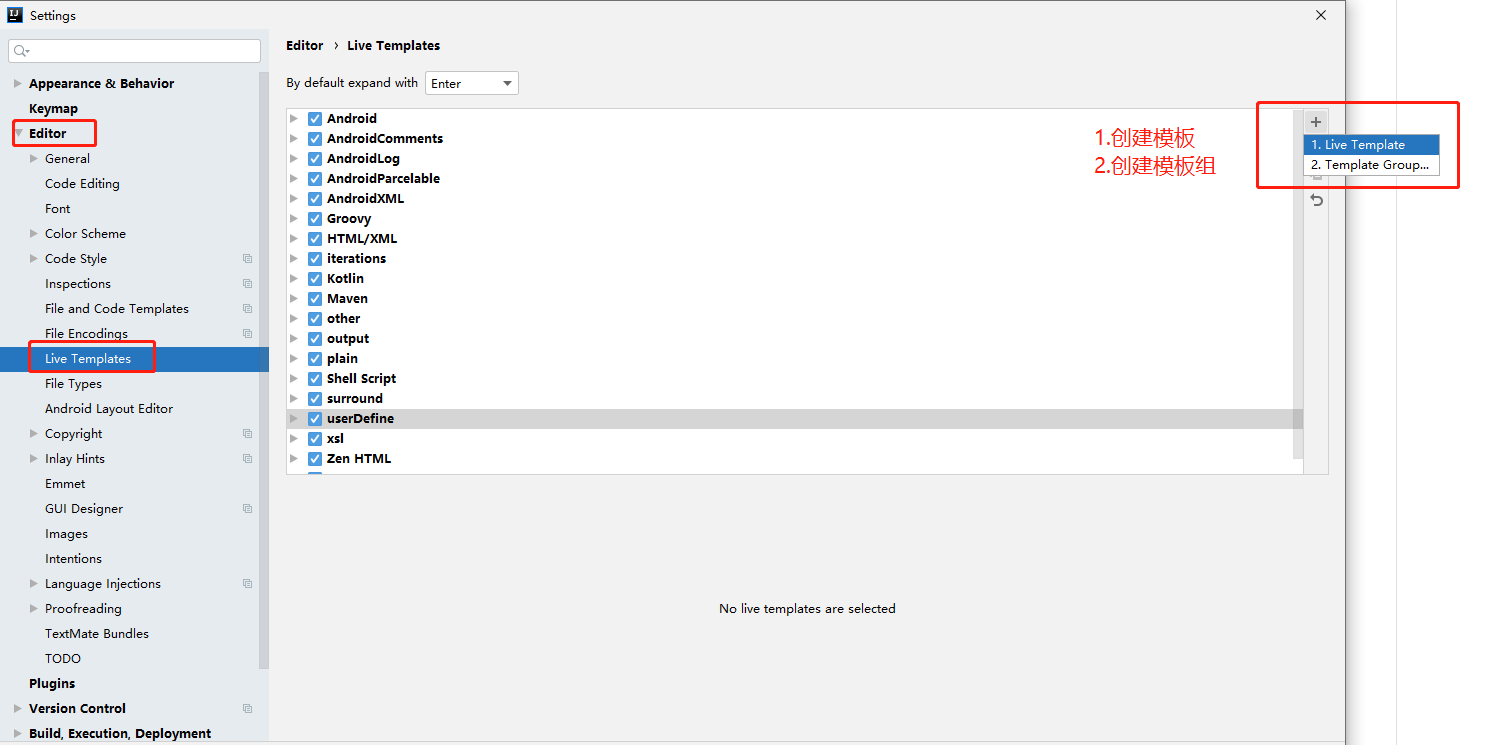Click the magnifier icon in search field
Viewport: 1488px width, 745px height.
point(21,51)
